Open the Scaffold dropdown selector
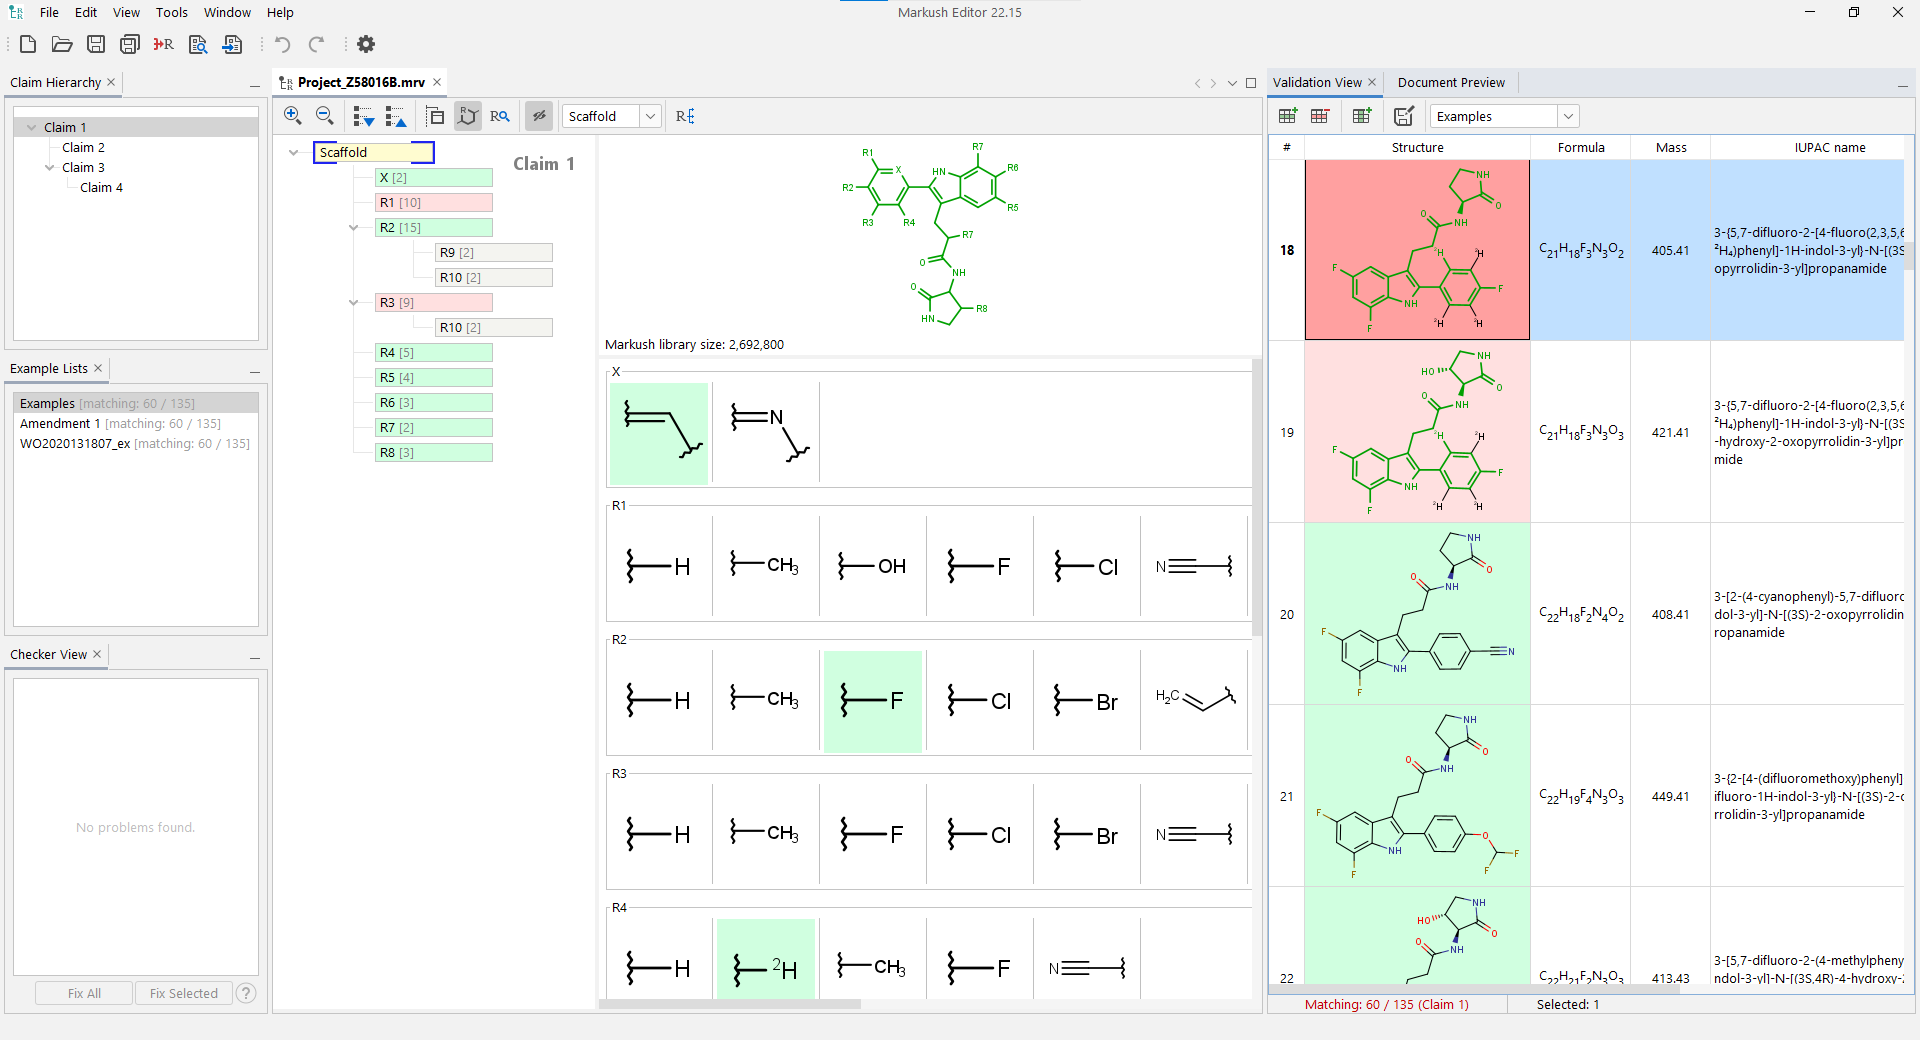Screen dimensions: 1920x1040 coord(650,116)
